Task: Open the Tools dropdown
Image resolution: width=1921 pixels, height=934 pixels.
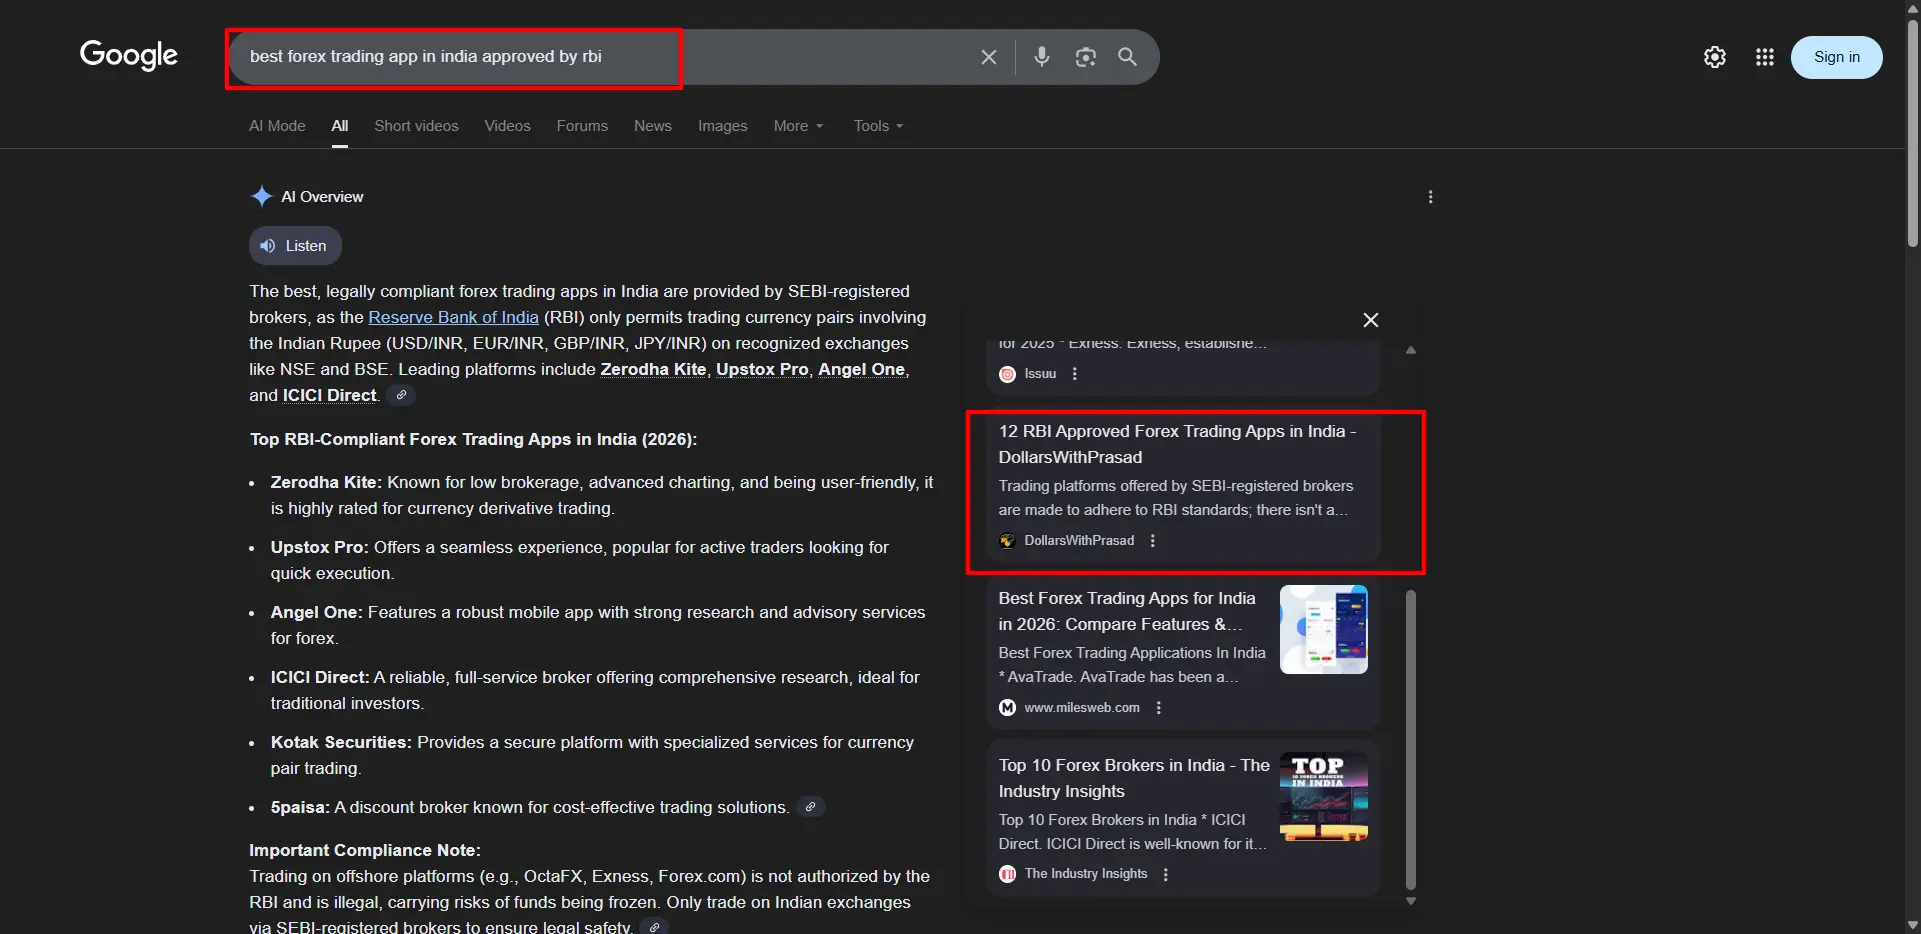Action: (x=877, y=126)
